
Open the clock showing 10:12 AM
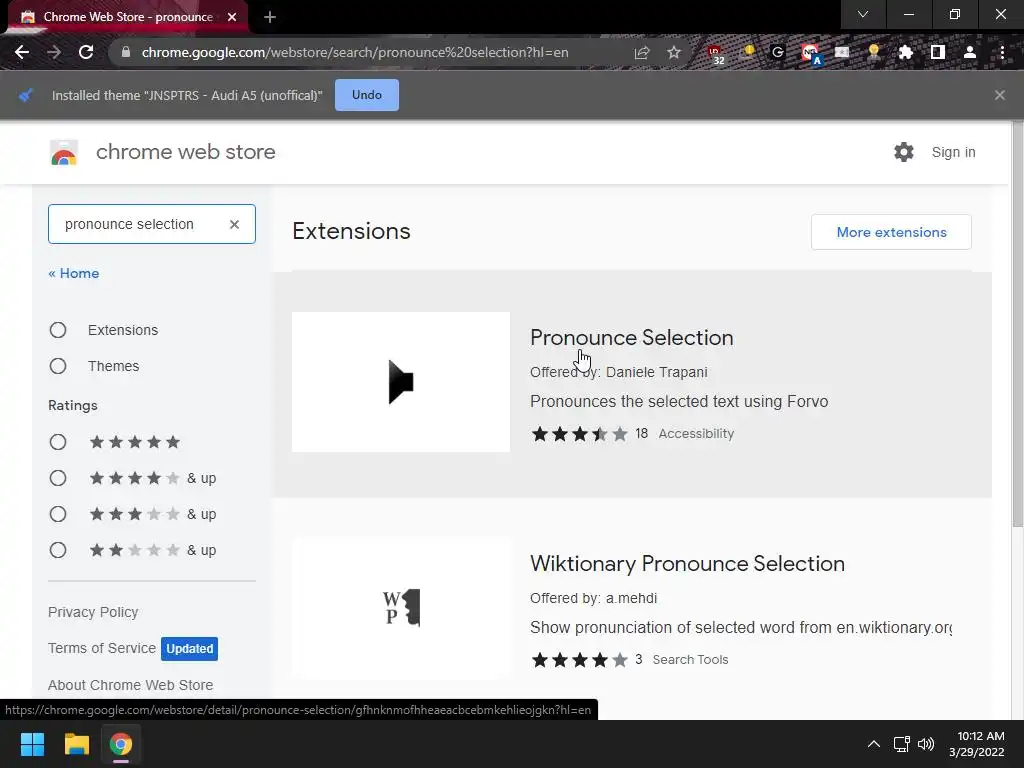click(976, 744)
